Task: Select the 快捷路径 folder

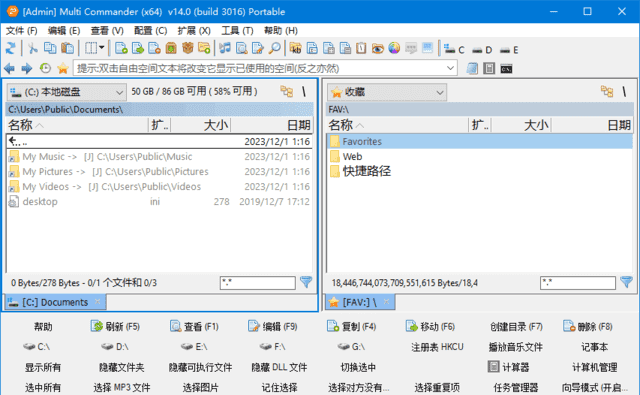Action: point(480,171)
